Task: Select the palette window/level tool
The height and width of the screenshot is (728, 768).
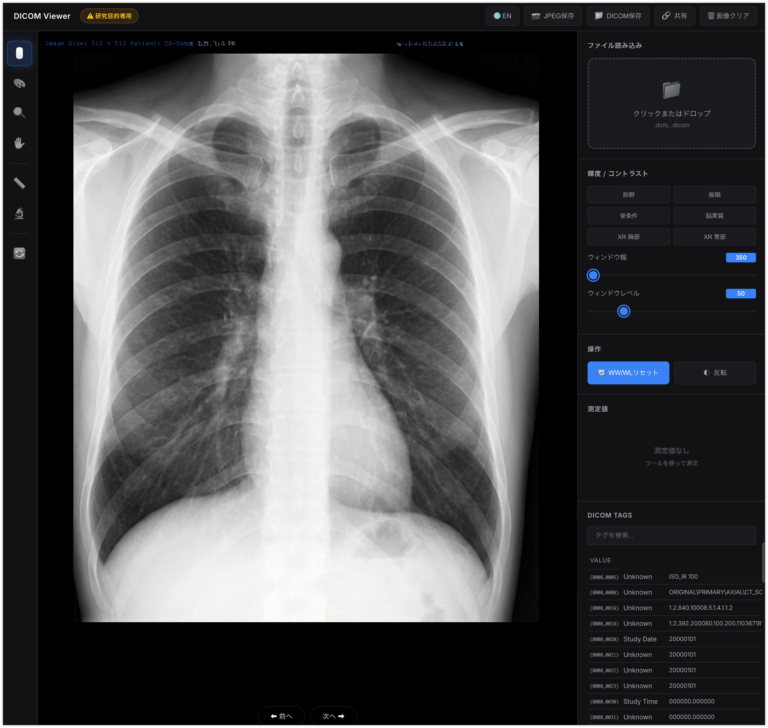Action: tap(19, 83)
